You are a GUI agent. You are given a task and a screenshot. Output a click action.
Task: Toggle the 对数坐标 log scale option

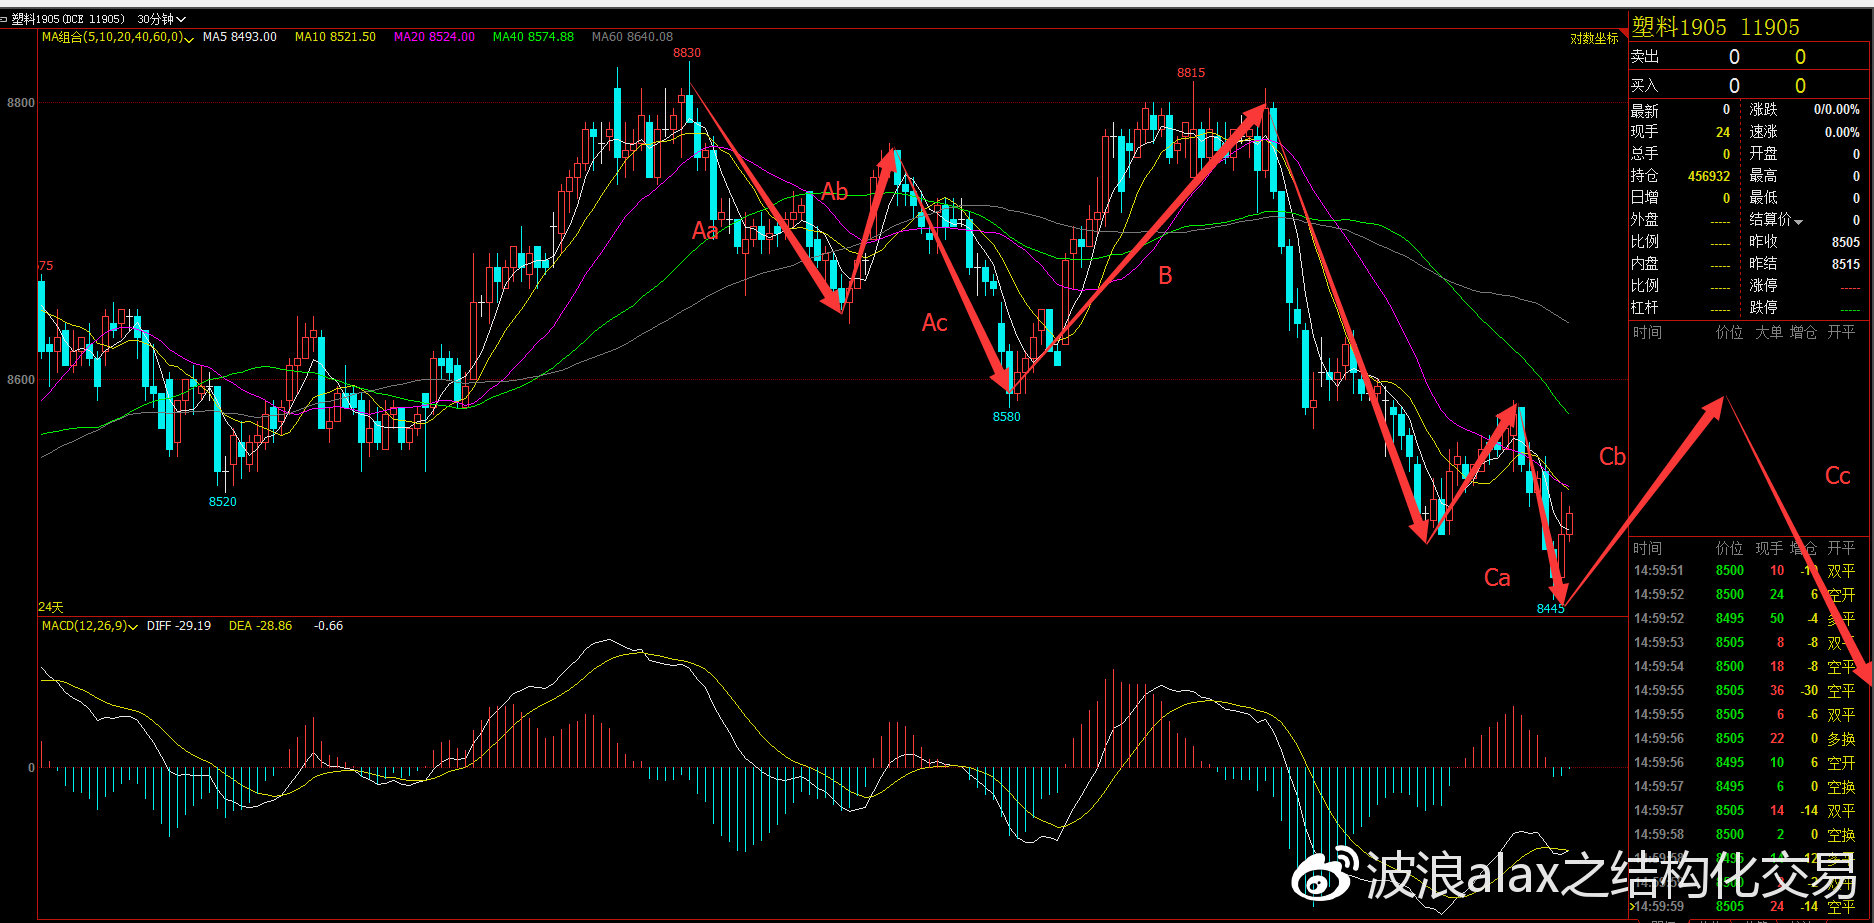[x=1594, y=39]
